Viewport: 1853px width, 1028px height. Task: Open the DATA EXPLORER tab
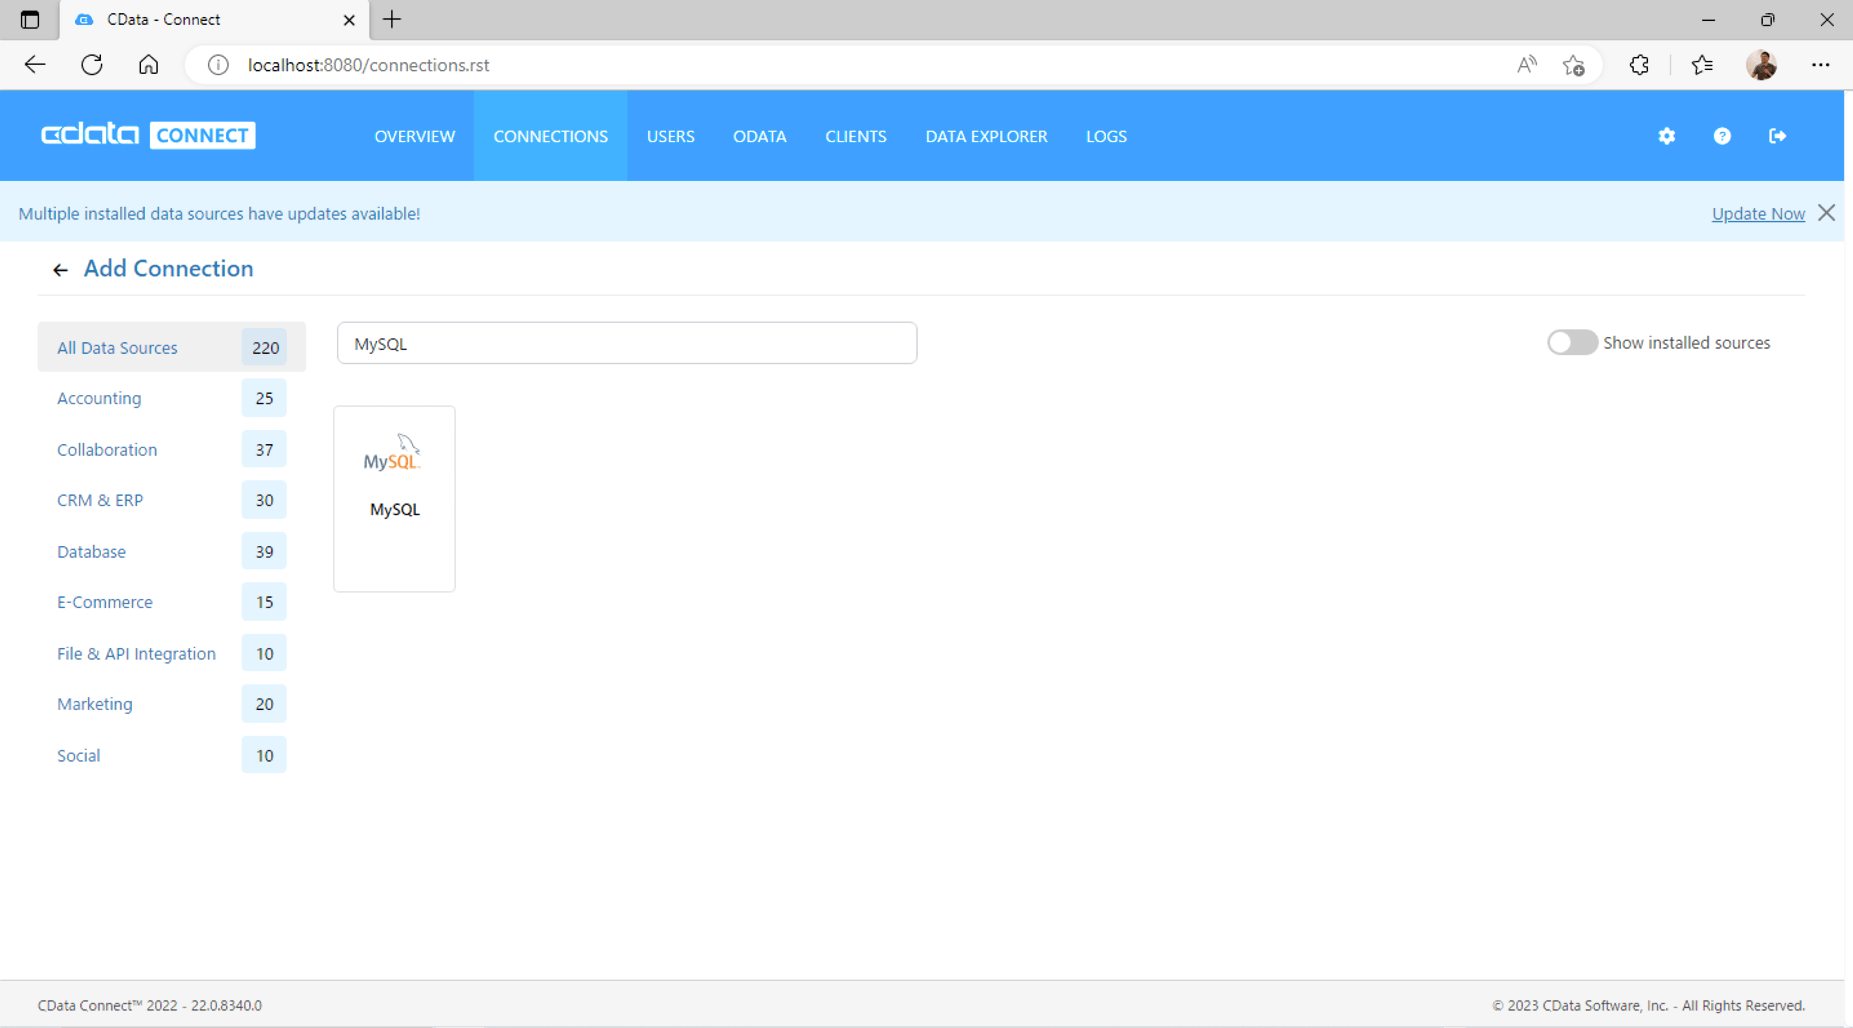tap(986, 136)
